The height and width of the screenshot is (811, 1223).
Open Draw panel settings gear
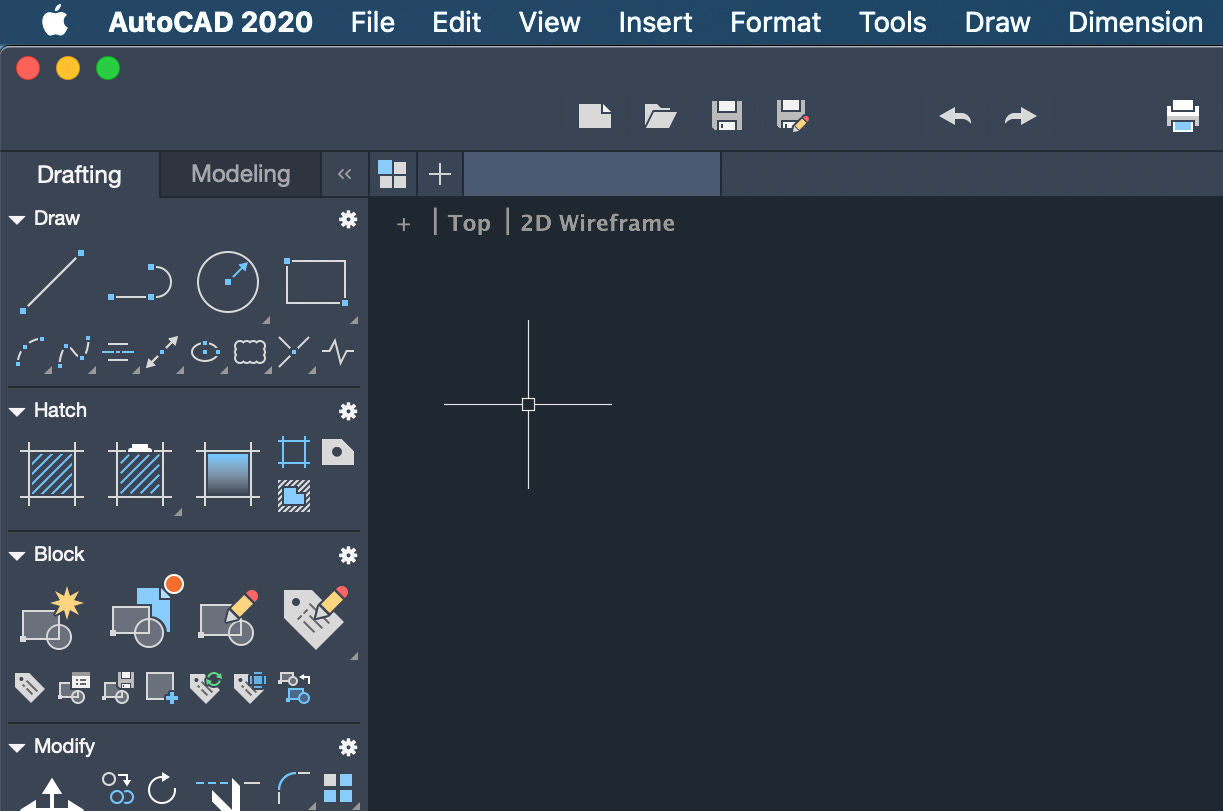coord(348,219)
